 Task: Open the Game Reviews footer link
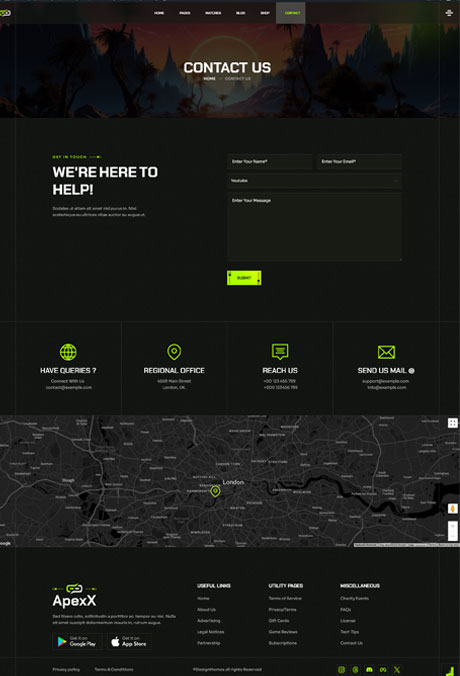283,632
